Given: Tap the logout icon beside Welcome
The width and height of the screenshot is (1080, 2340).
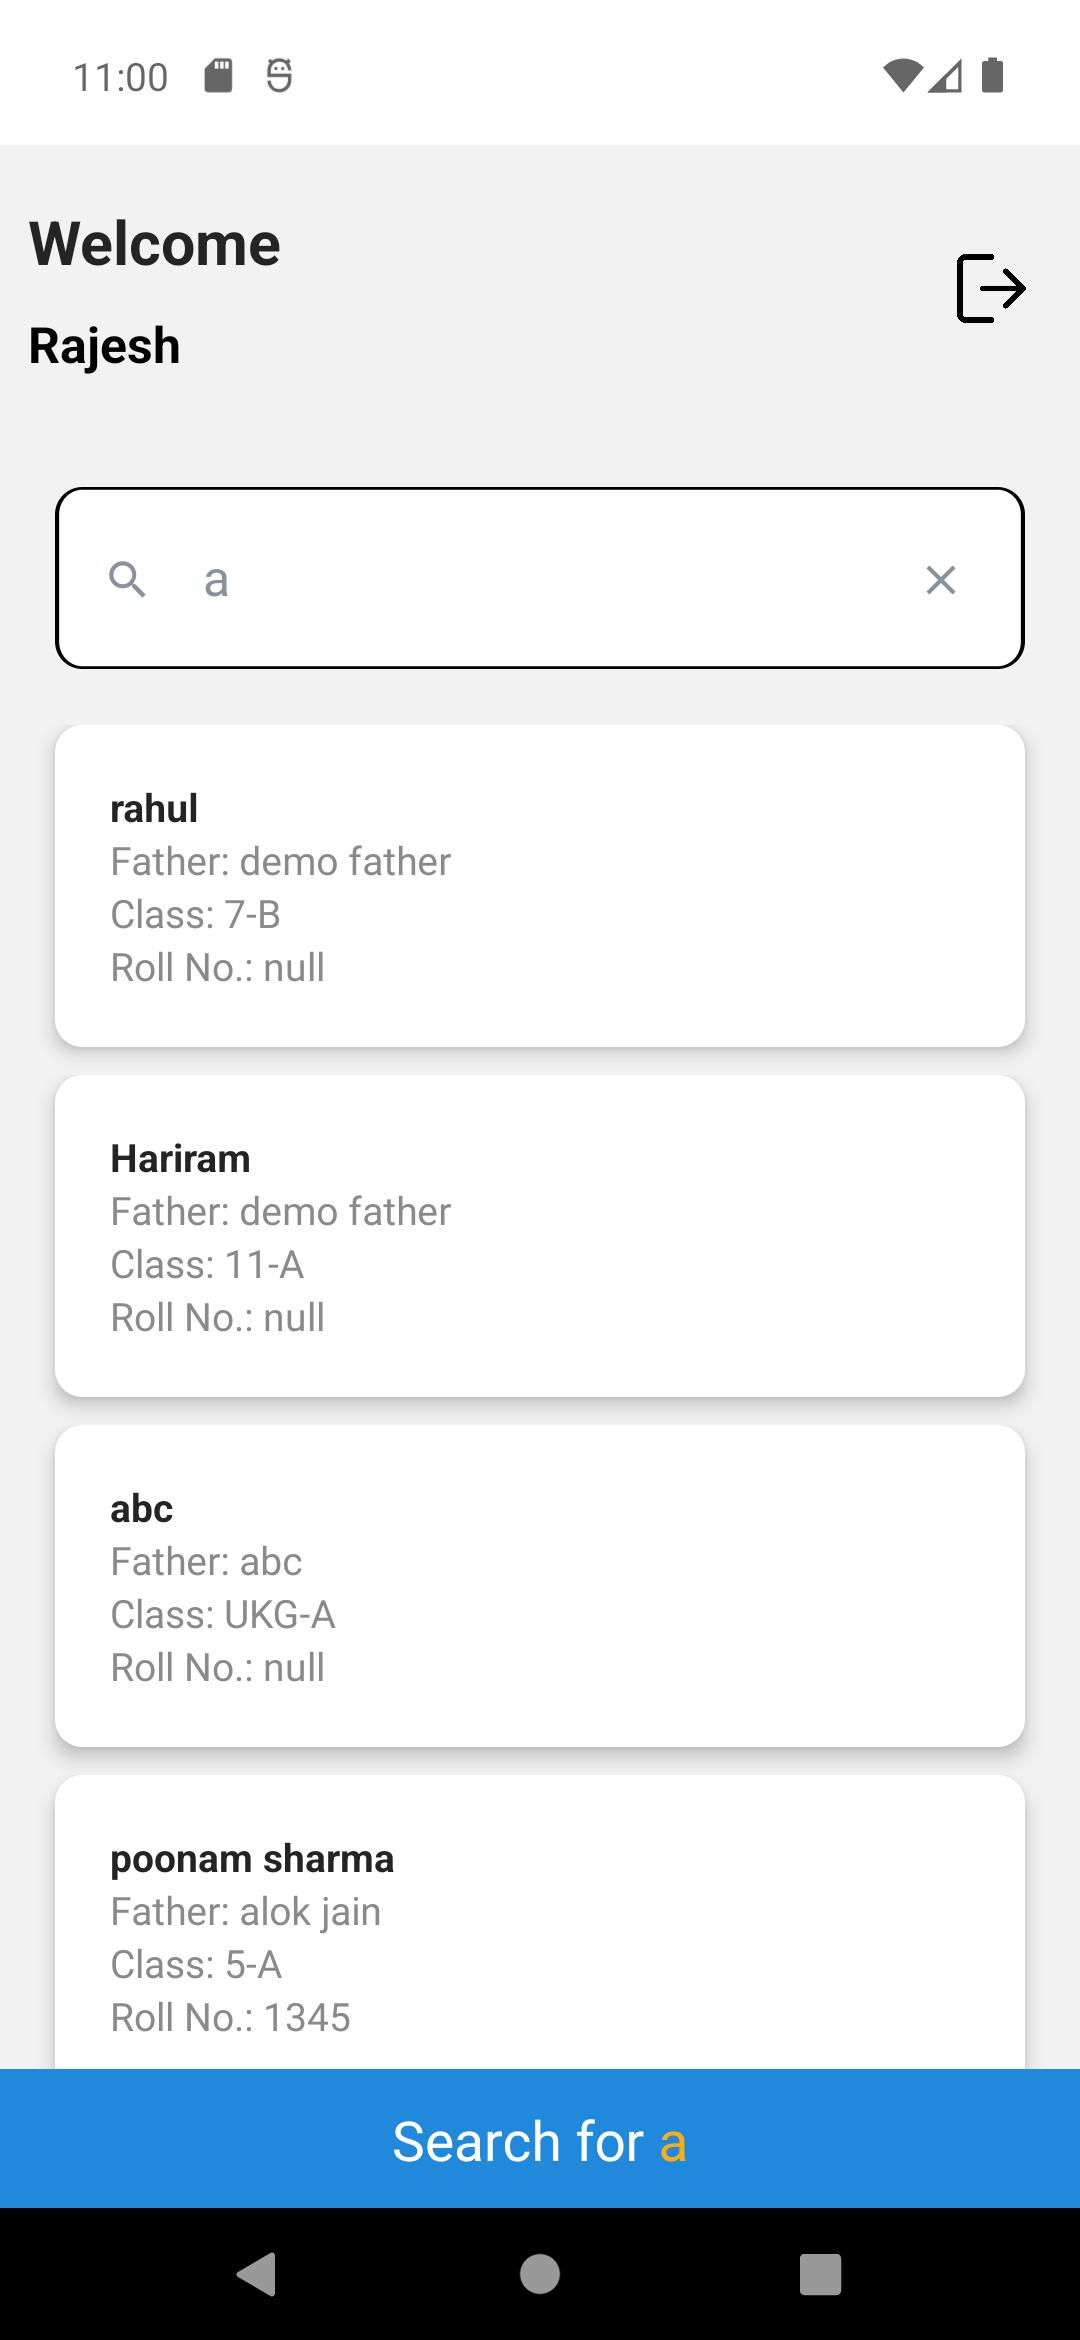Looking at the screenshot, I should click(x=991, y=288).
